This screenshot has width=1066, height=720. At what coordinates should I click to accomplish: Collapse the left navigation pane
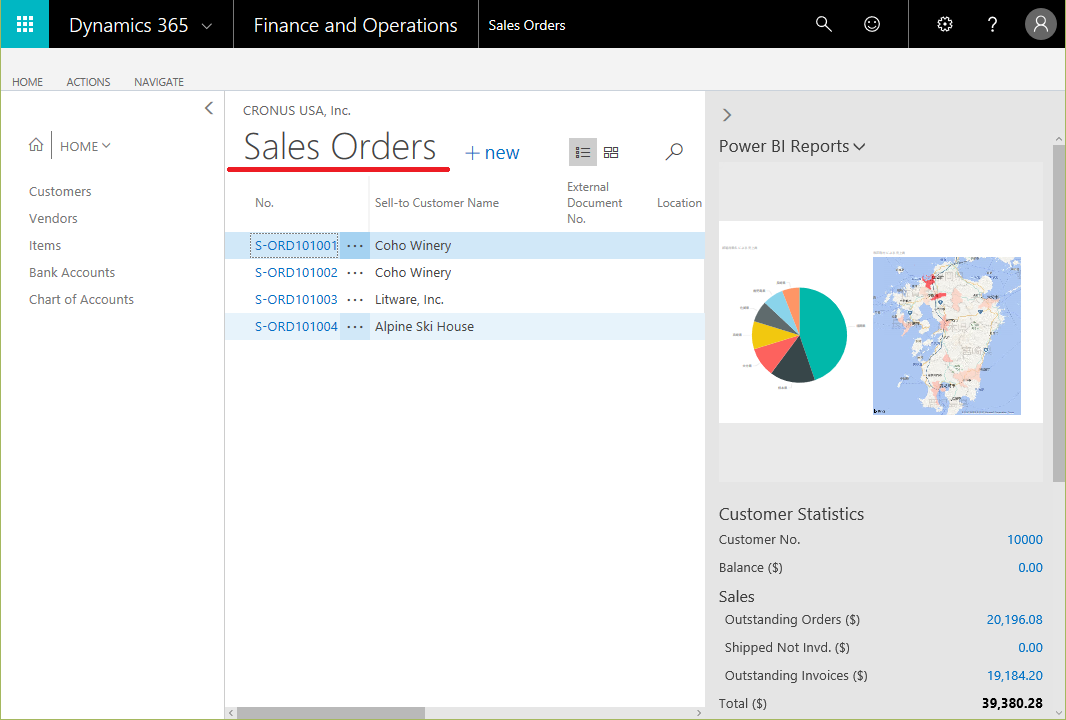click(x=209, y=108)
